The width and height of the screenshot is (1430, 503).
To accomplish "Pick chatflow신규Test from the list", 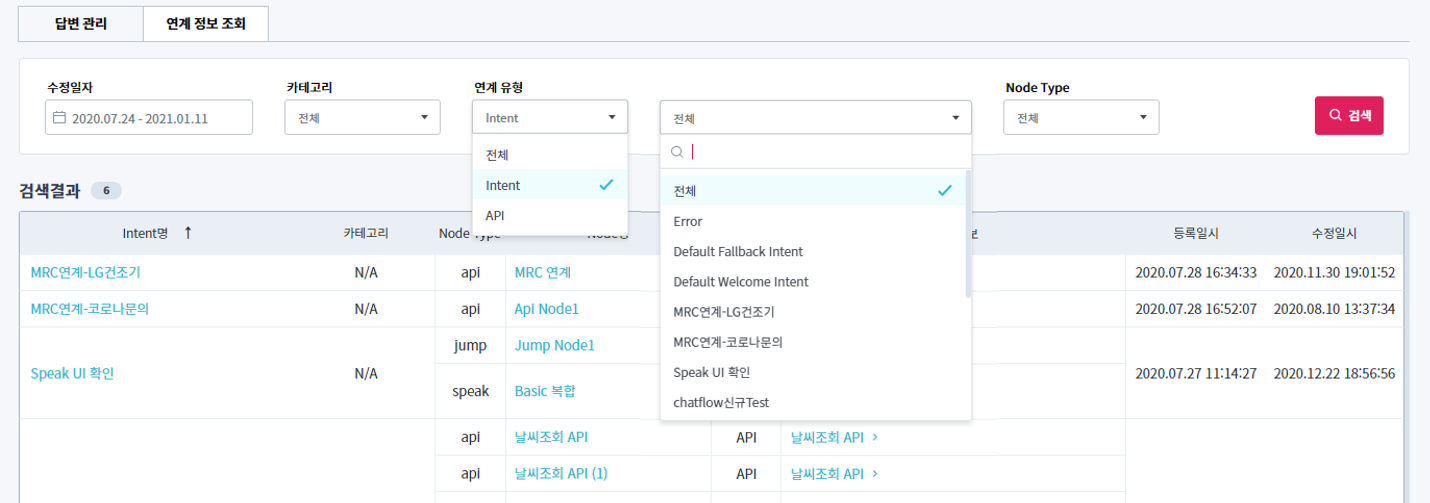I will [720, 403].
